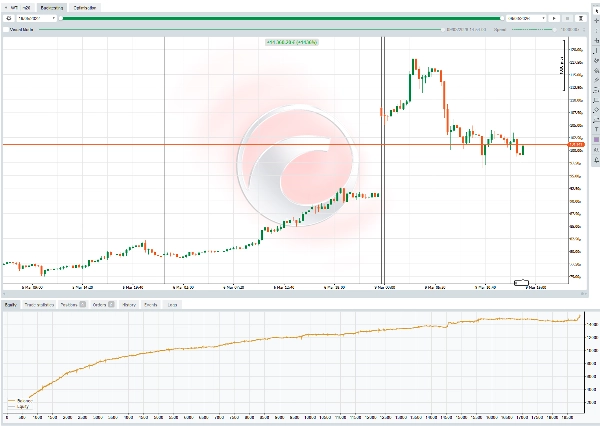Select the text label tool
The height and width of the screenshot is (426, 600).
click(x=596, y=130)
